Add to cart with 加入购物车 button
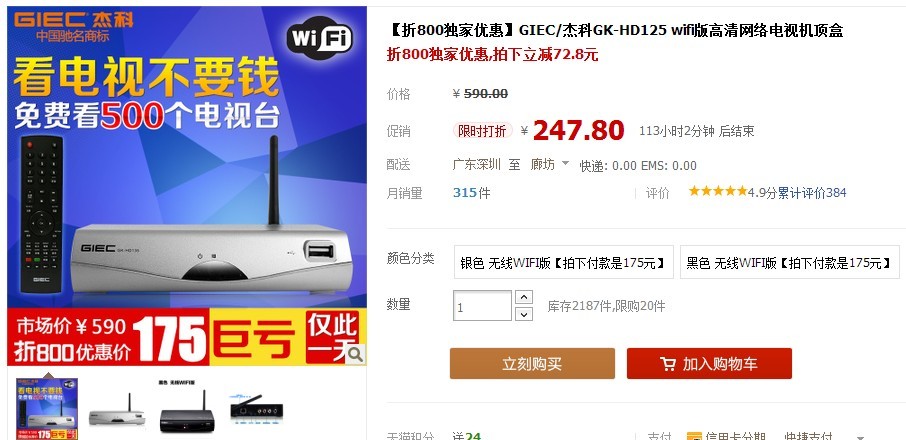Image resolution: width=906 pixels, height=440 pixels. pyautogui.click(x=709, y=363)
